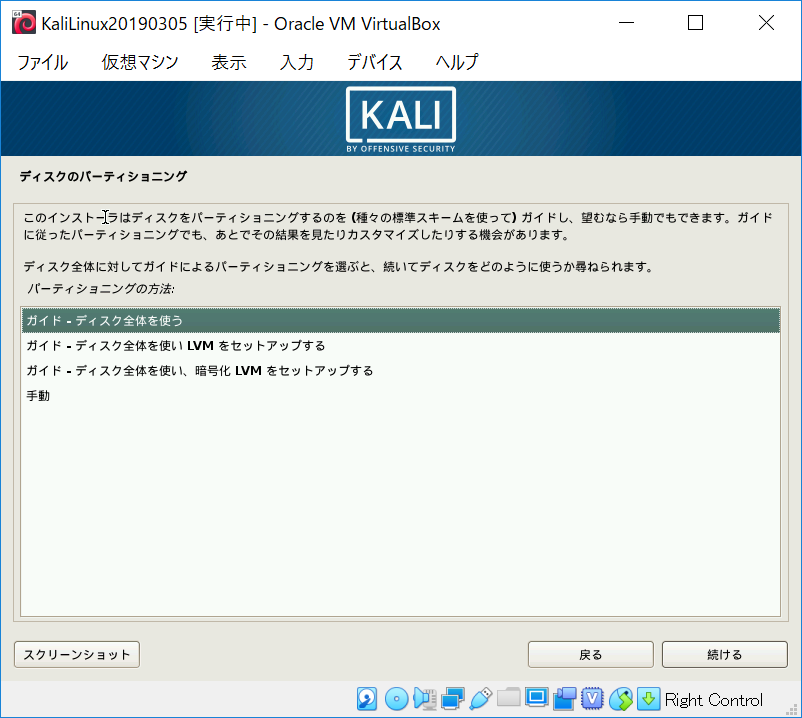This screenshot has width=802, height=718.
Task: Open the 仮想マシン menu
Action: click(140, 62)
